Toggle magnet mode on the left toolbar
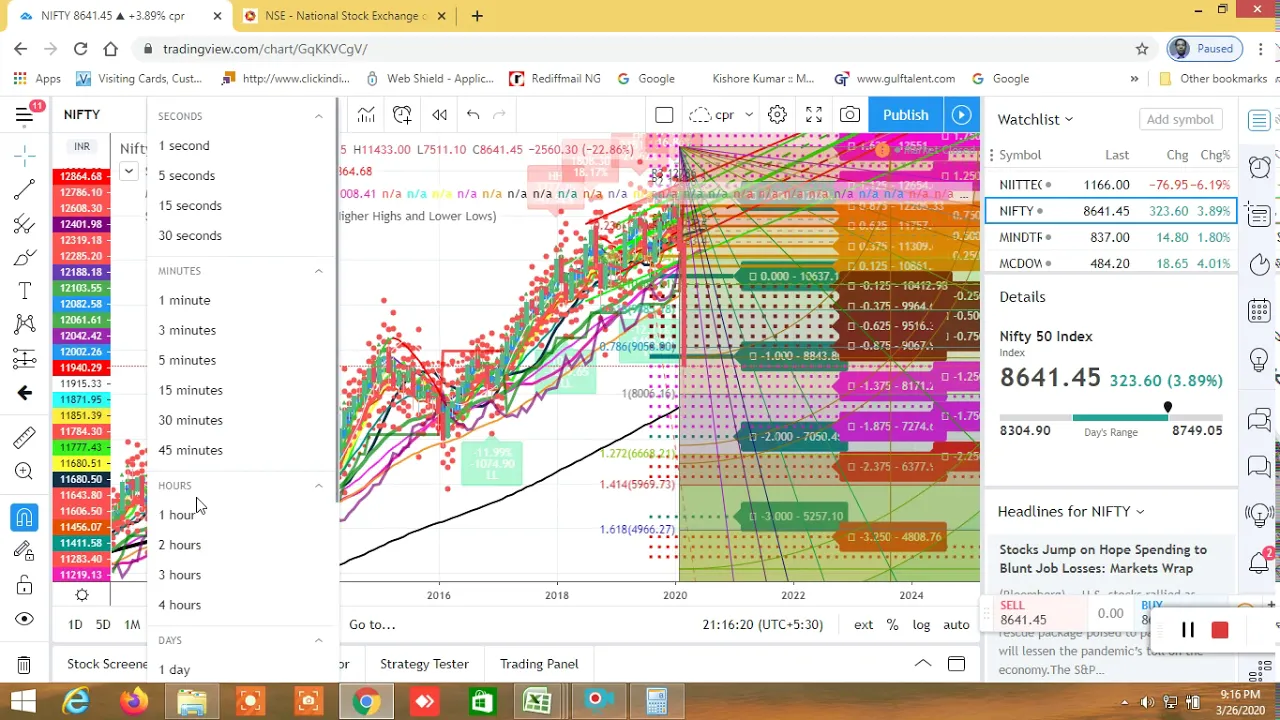This screenshot has width=1280, height=720. [x=25, y=517]
